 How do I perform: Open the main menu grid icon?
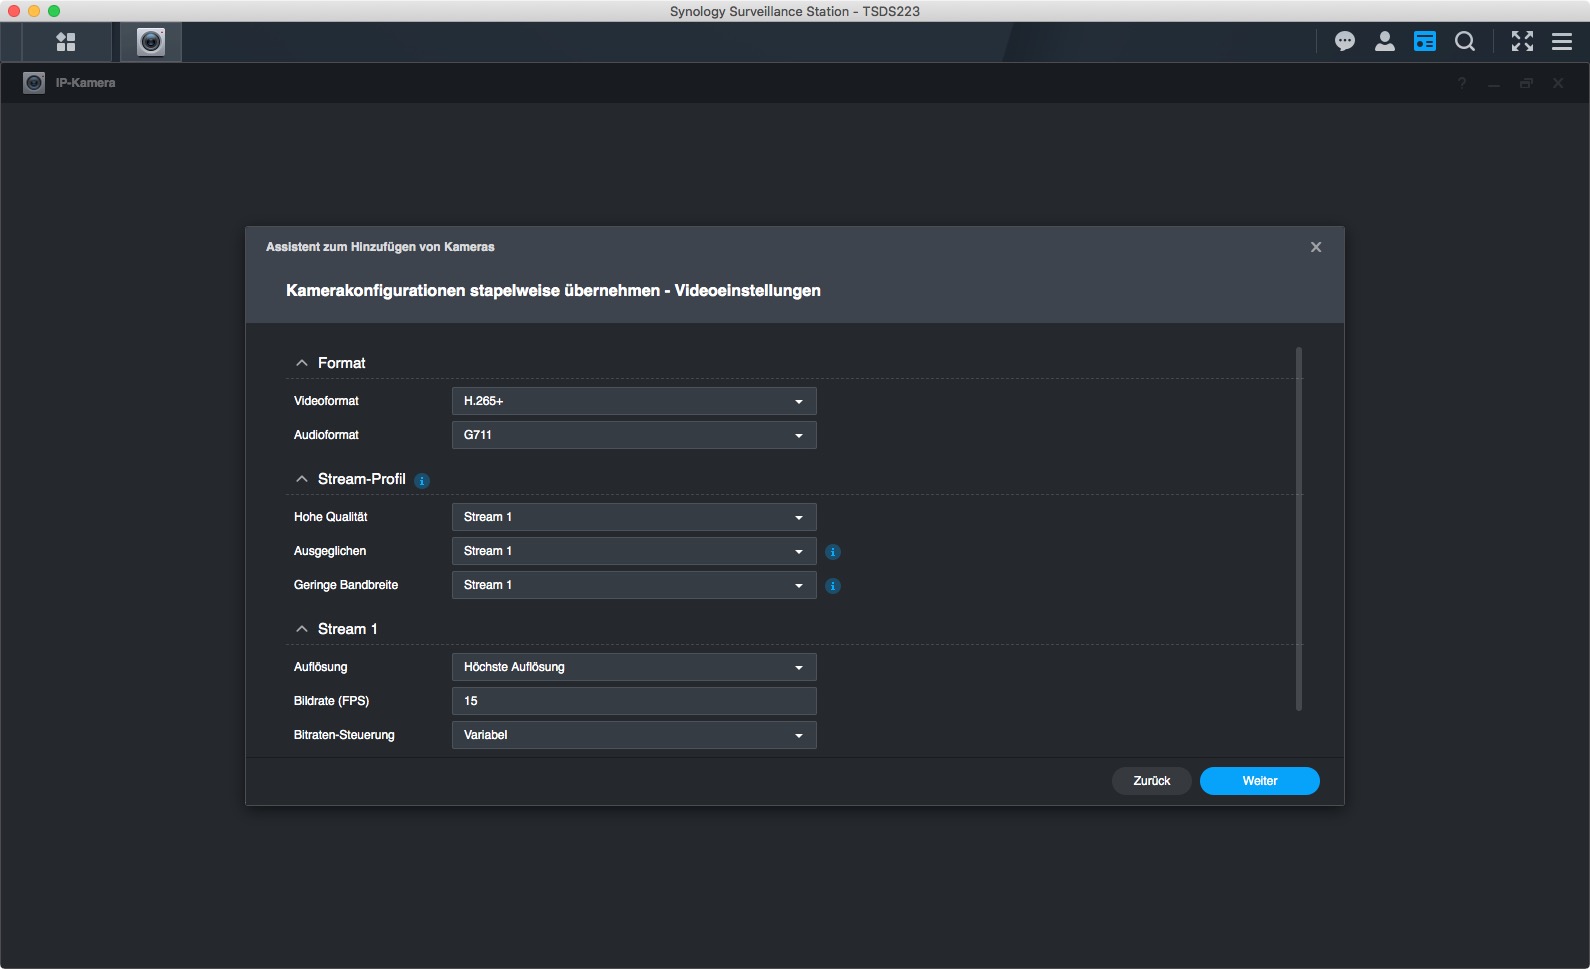[x=66, y=42]
